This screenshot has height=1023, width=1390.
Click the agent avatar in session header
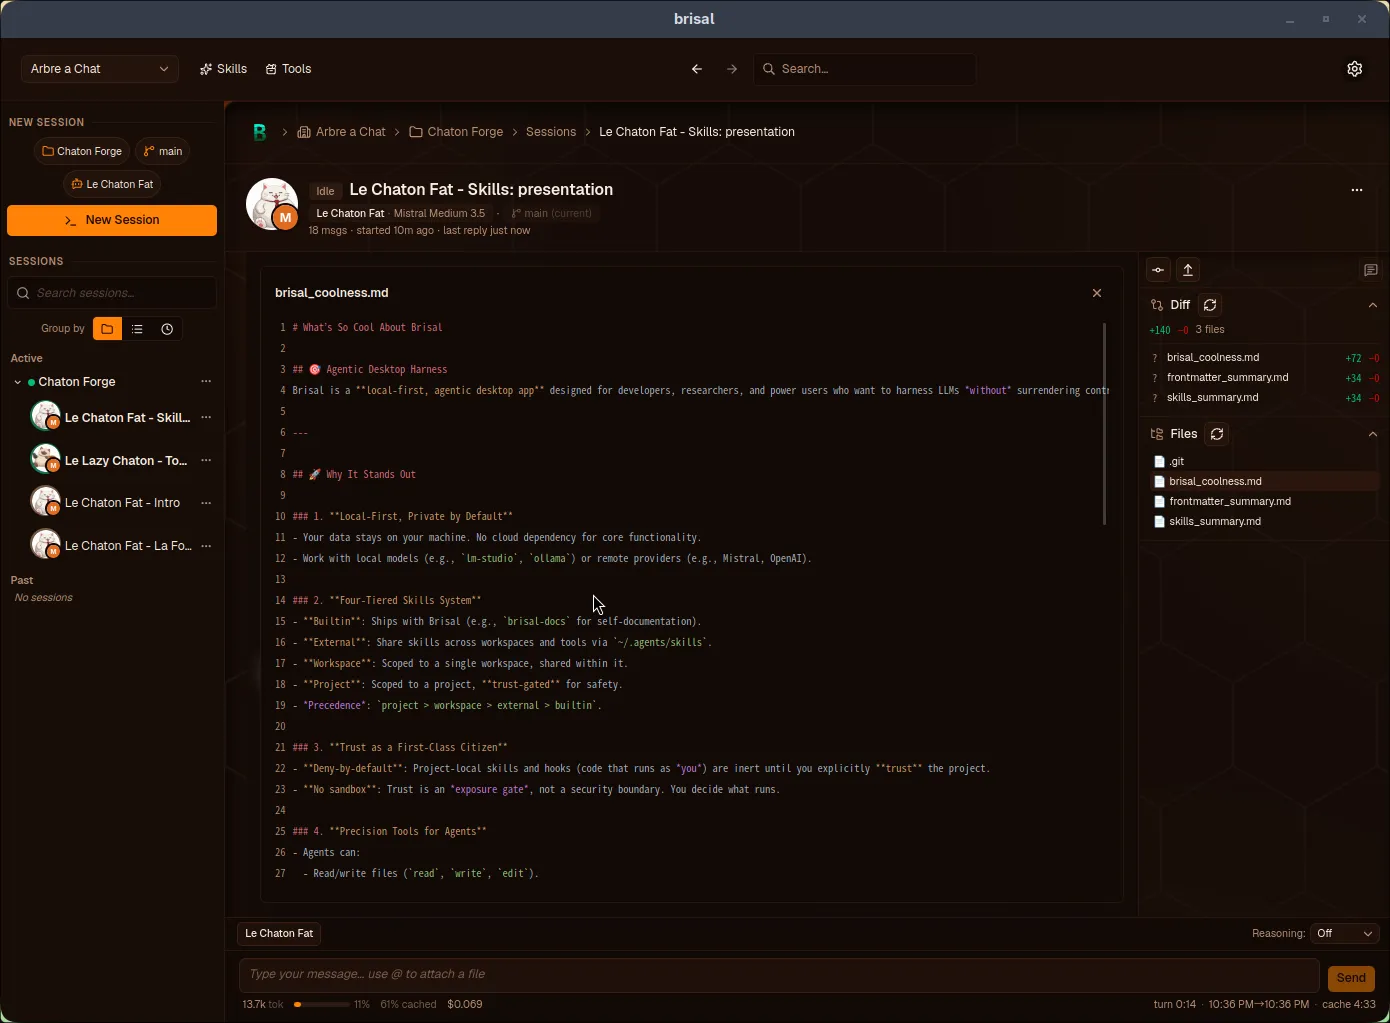(272, 204)
